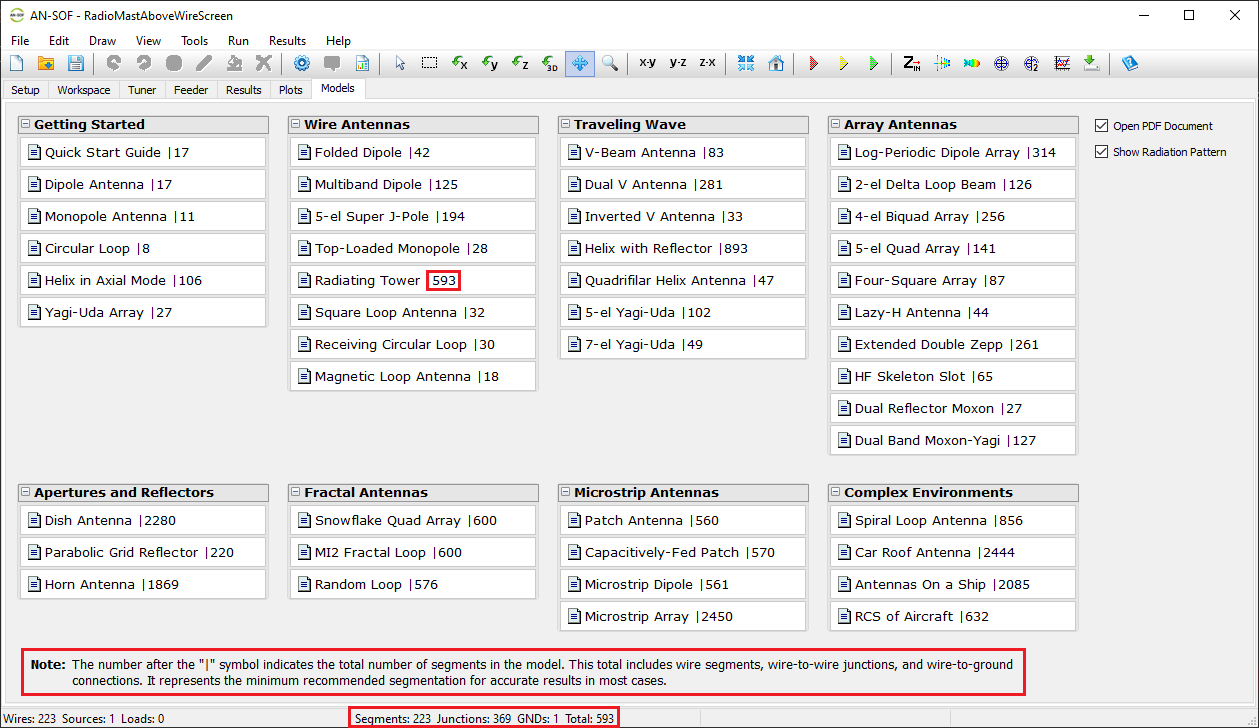Click the export download arrow icon
This screenshot has height=728, width=1259.
1092,63
